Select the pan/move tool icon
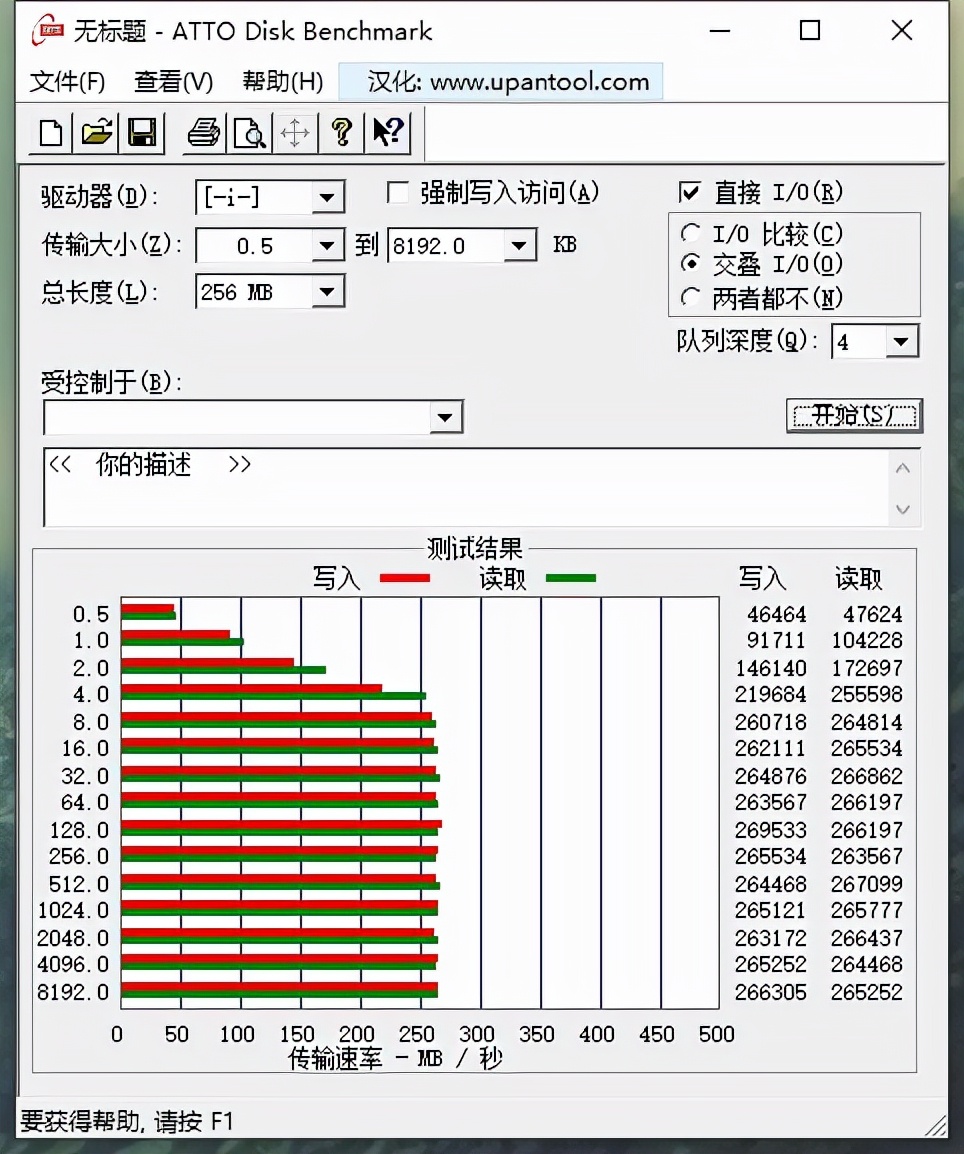Viewport: 964px width, 1154px height. tap(295, 132)
